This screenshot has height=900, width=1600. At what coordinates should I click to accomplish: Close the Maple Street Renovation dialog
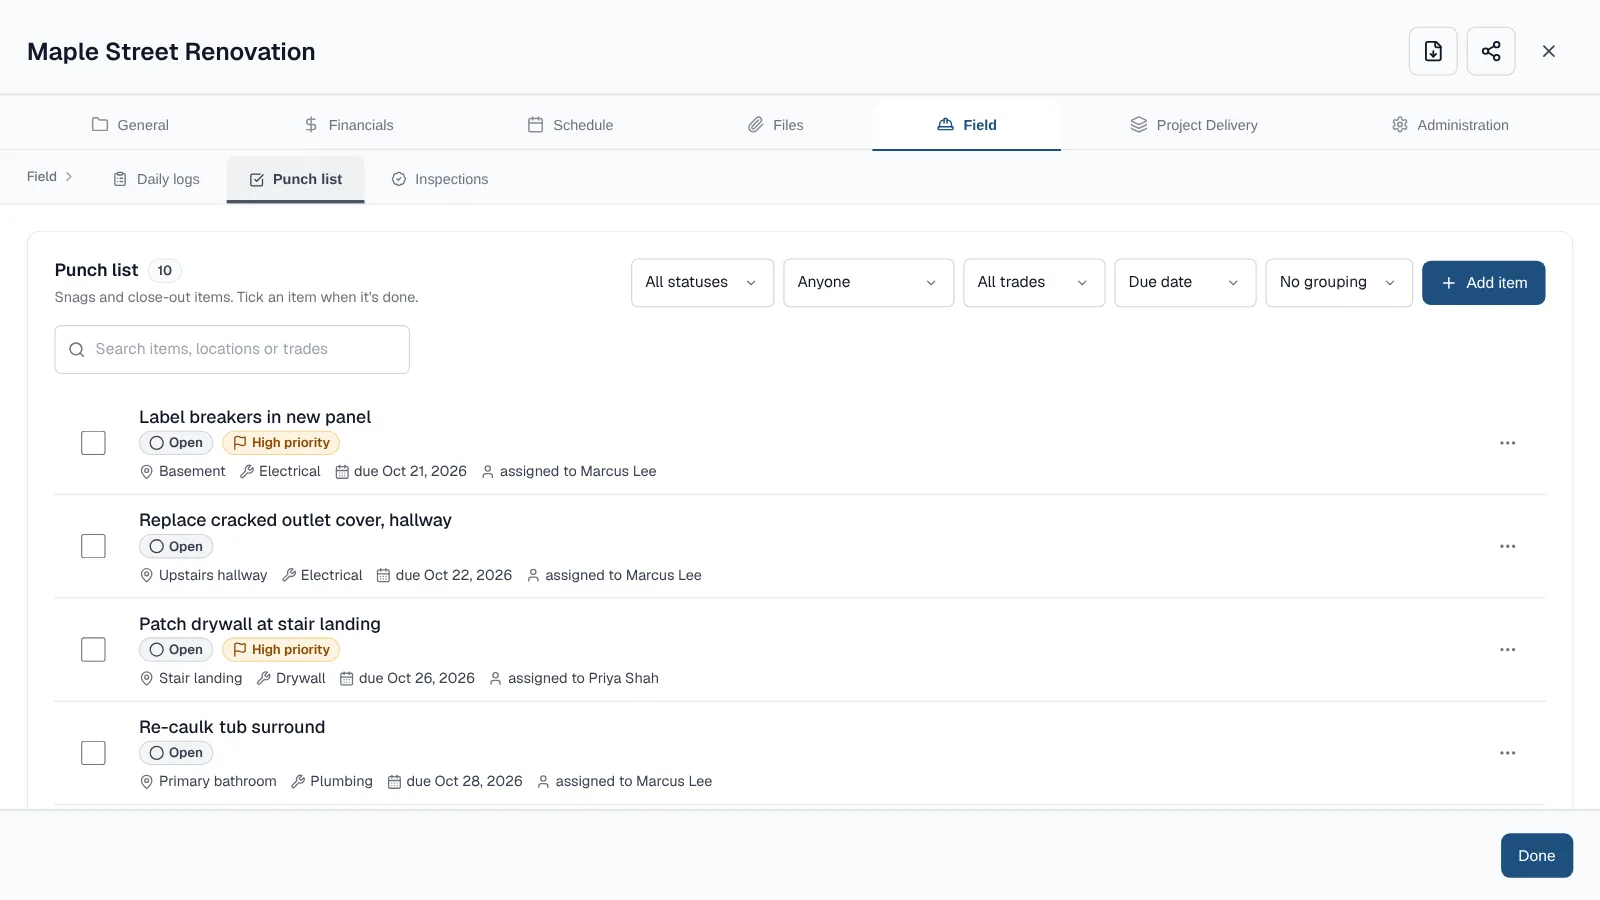point(1549,51)
